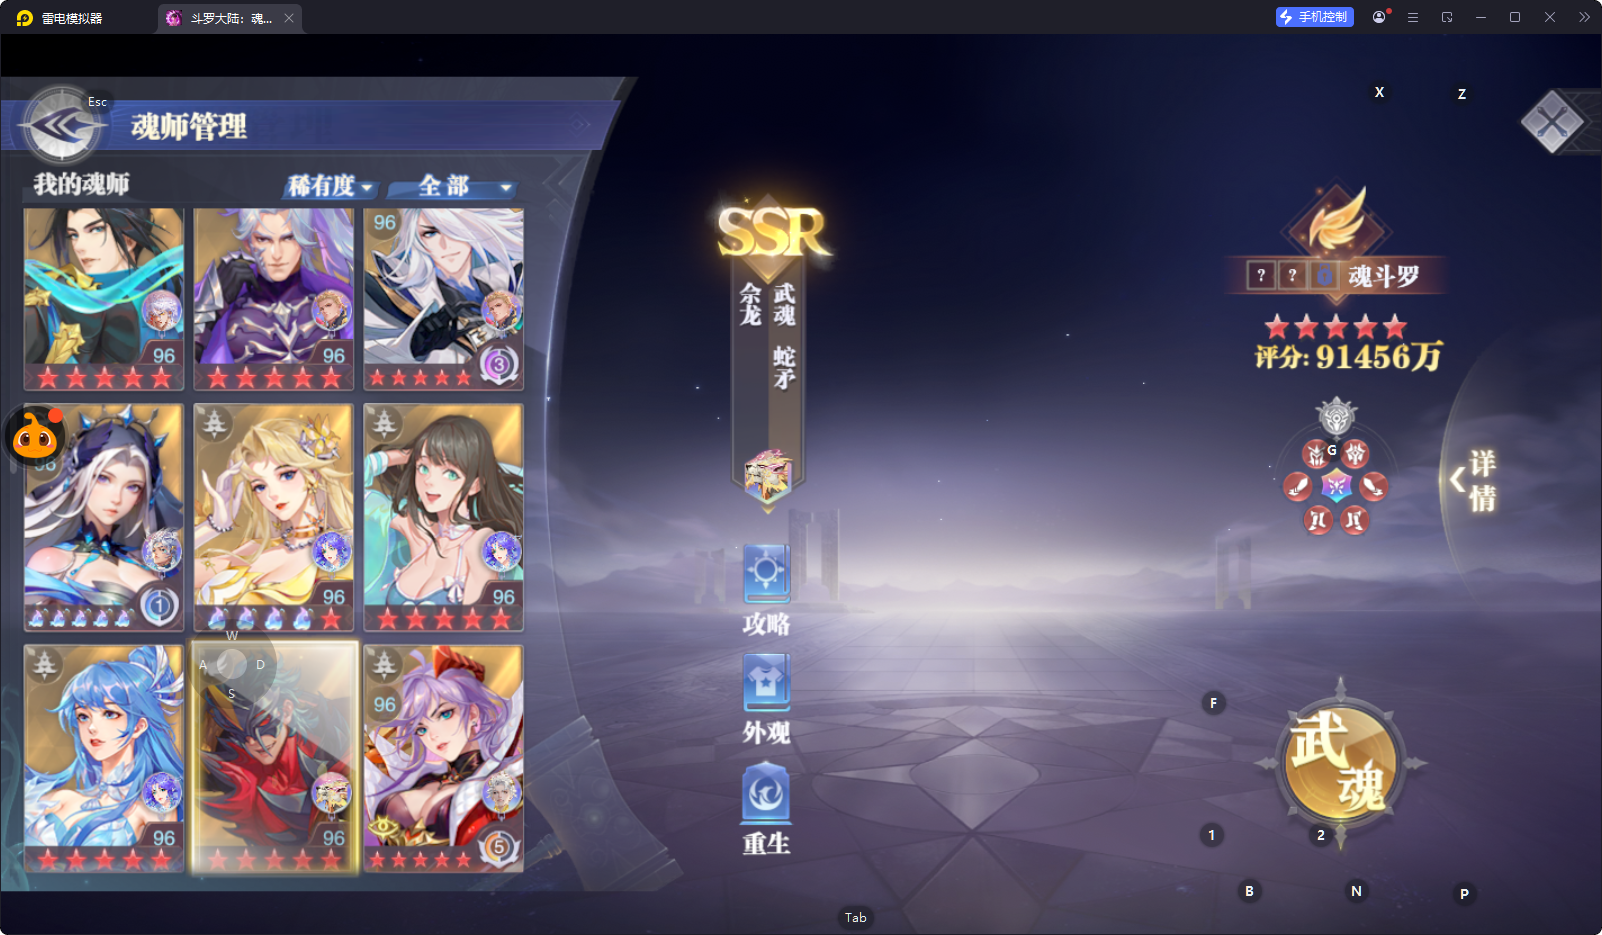This screenshot has width=1602, height=935.
Task: Click the SSR rarity badge
Action: coord(772,232)
